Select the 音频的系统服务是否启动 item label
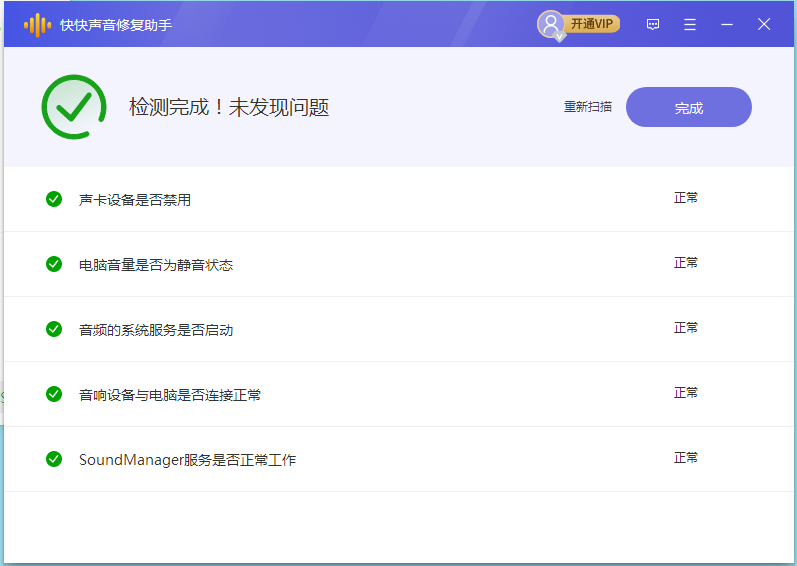The width and height of the screenshot is (797, 566). point(156,330)
